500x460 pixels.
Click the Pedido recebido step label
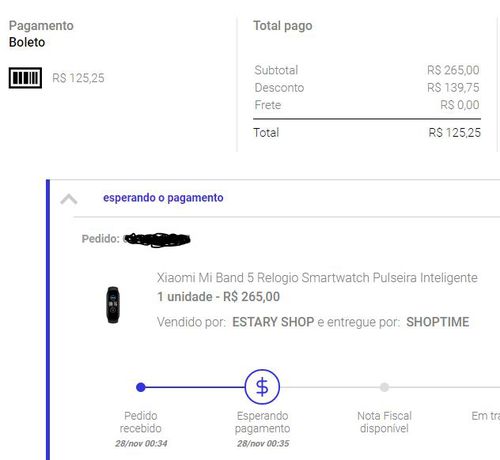[141, 422]
